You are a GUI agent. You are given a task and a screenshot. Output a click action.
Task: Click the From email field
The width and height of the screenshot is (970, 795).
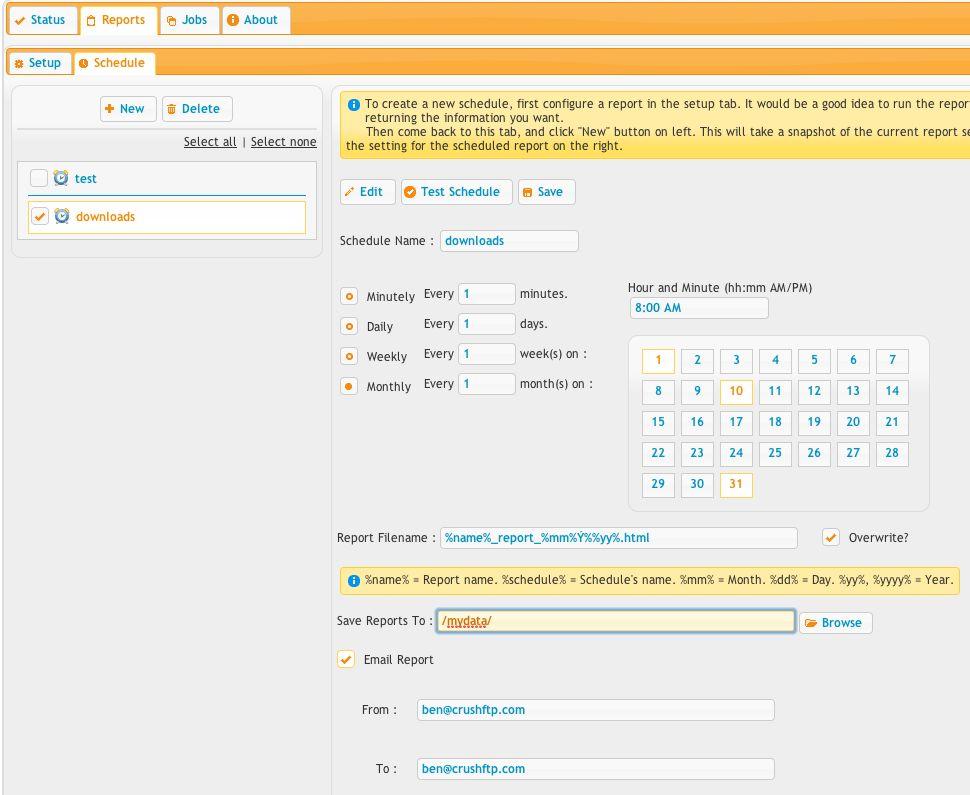point(596,710)
